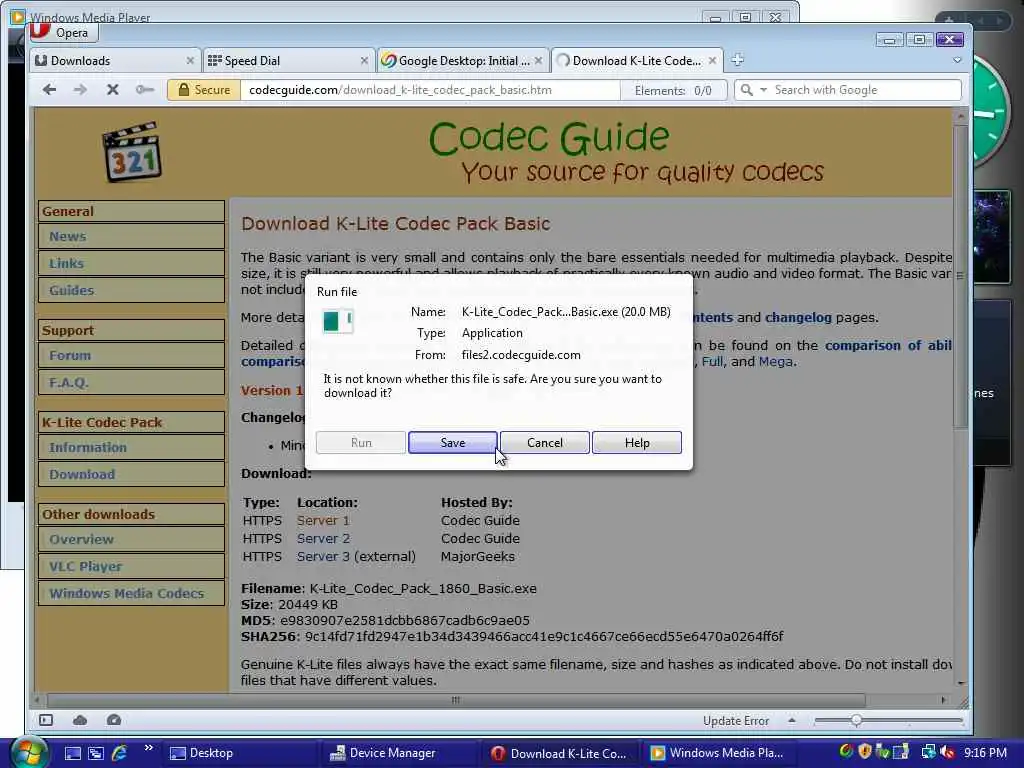Open the Forum sidebar link
The image size is (1024, 768).
pos(70,355)
